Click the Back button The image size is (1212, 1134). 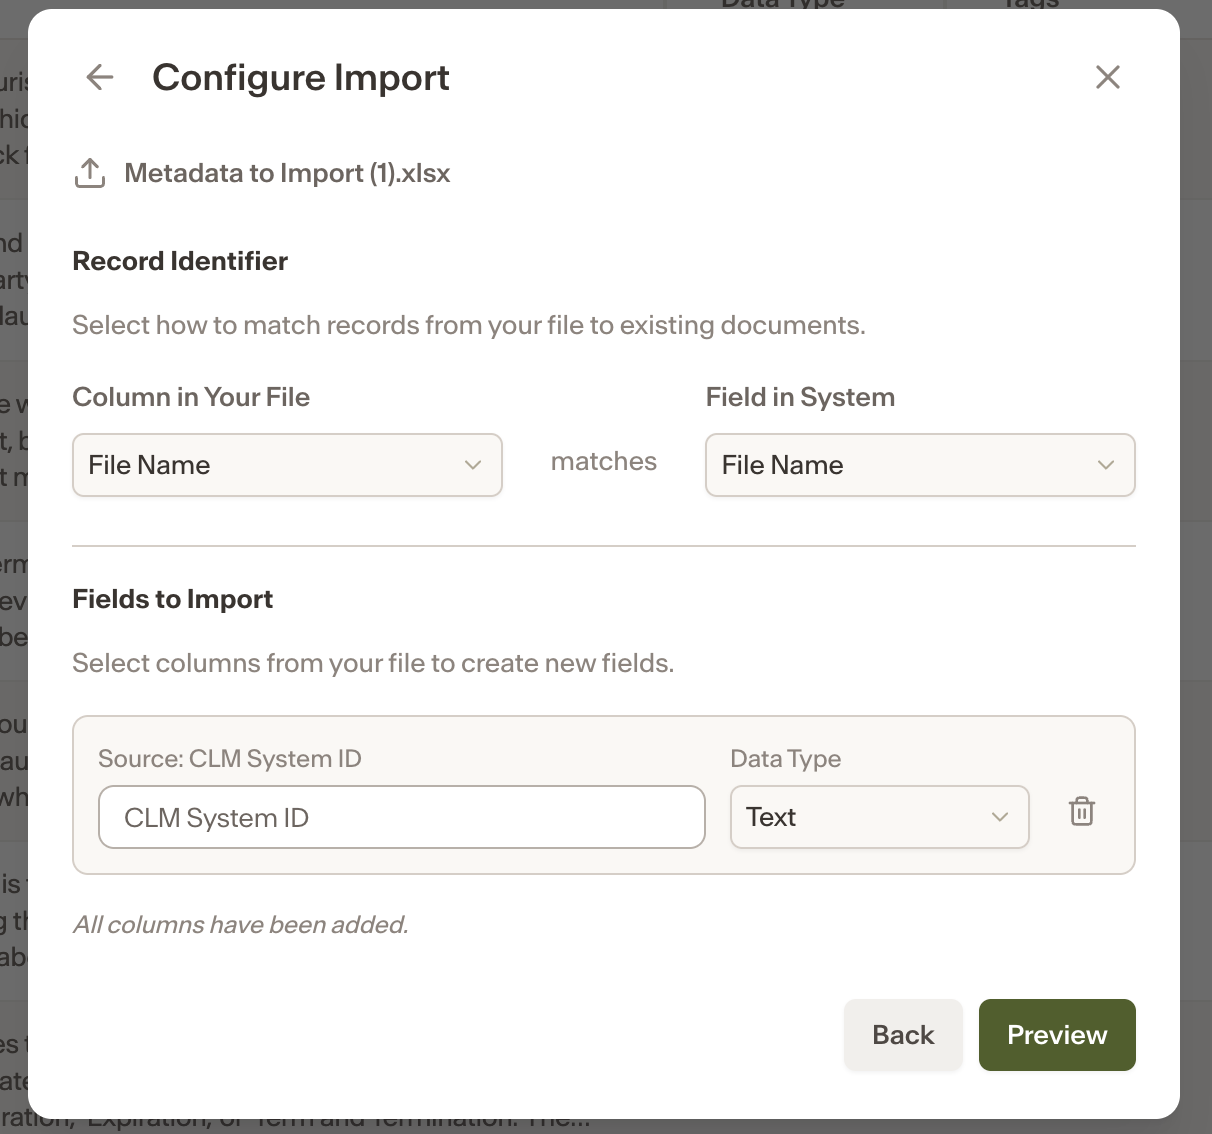[x=903, y=1035]
